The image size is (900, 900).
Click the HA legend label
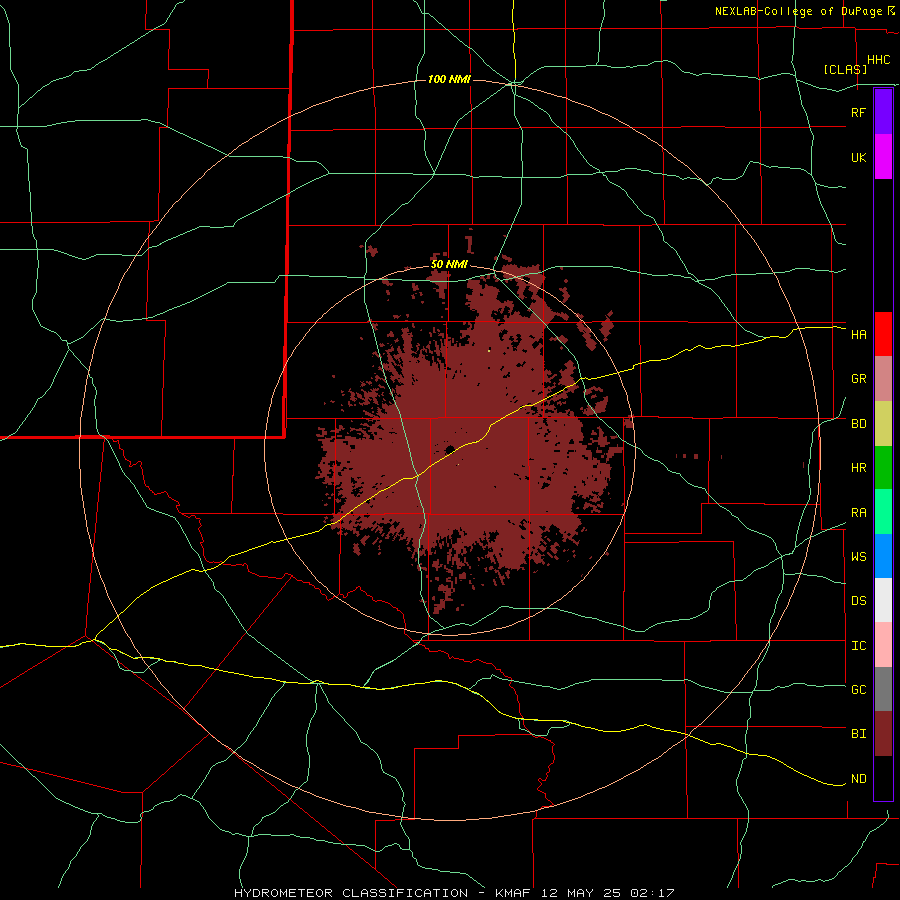point(858,334)
